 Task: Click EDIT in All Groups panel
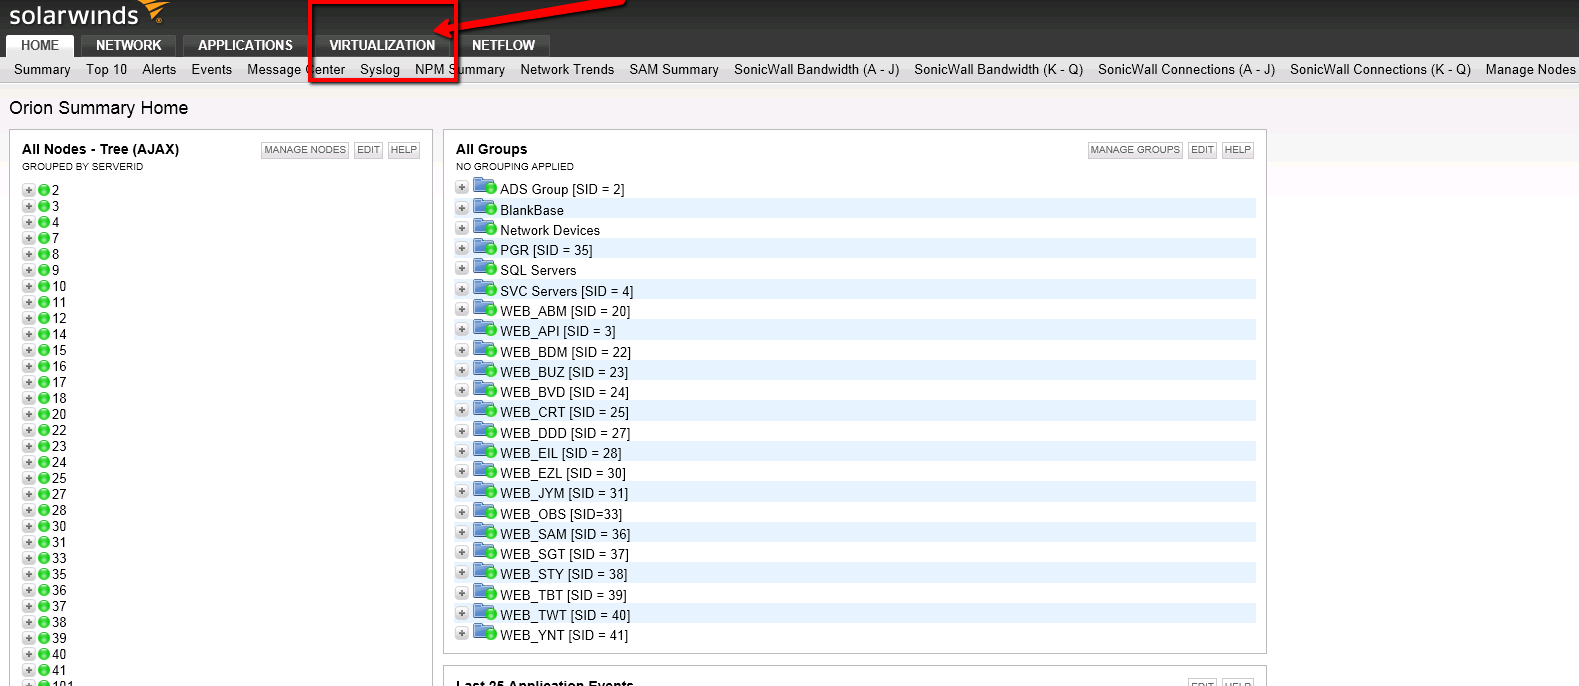[x=1203, y=150]
